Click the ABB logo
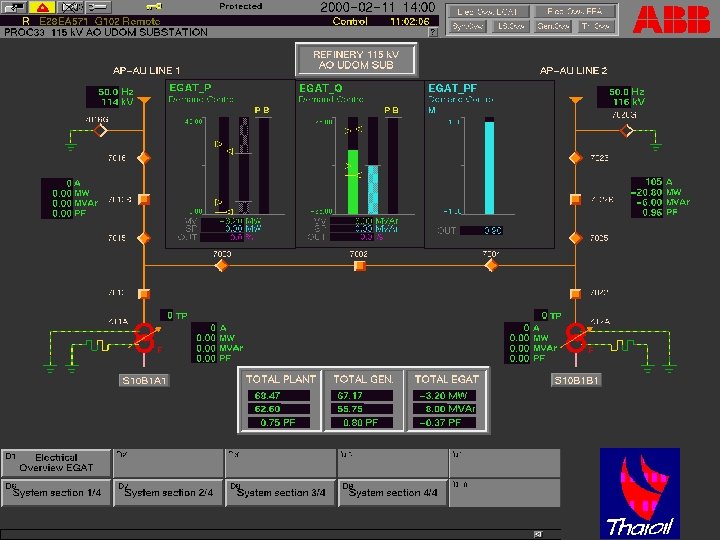Image resolution: width=720 pixels, height=540 pixels. coord(671,20)
